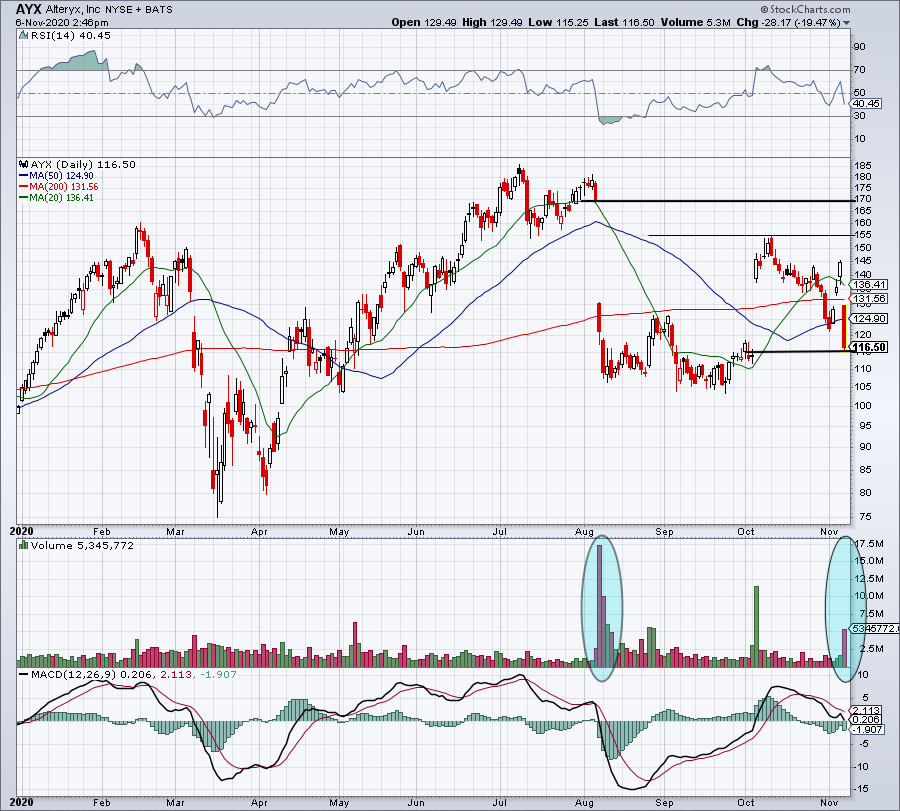Click the bar-chart icon beside the Volume label

coord(24,545)
